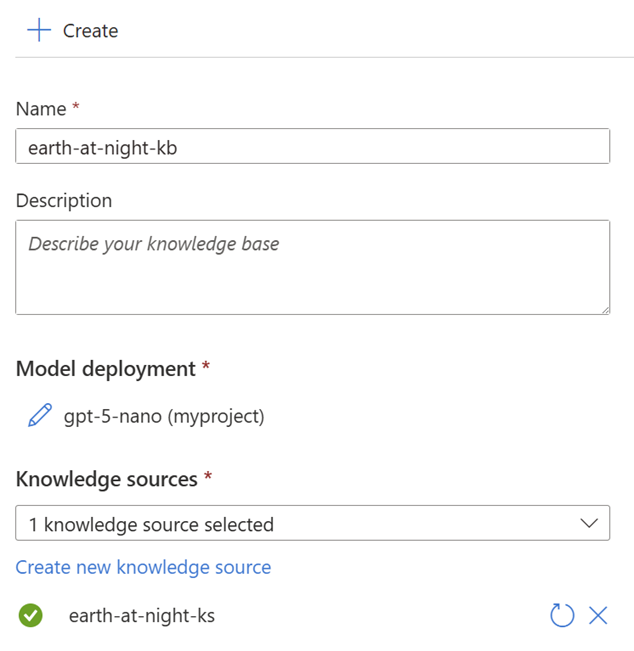Click the Name field label

(x=41, y=109)
